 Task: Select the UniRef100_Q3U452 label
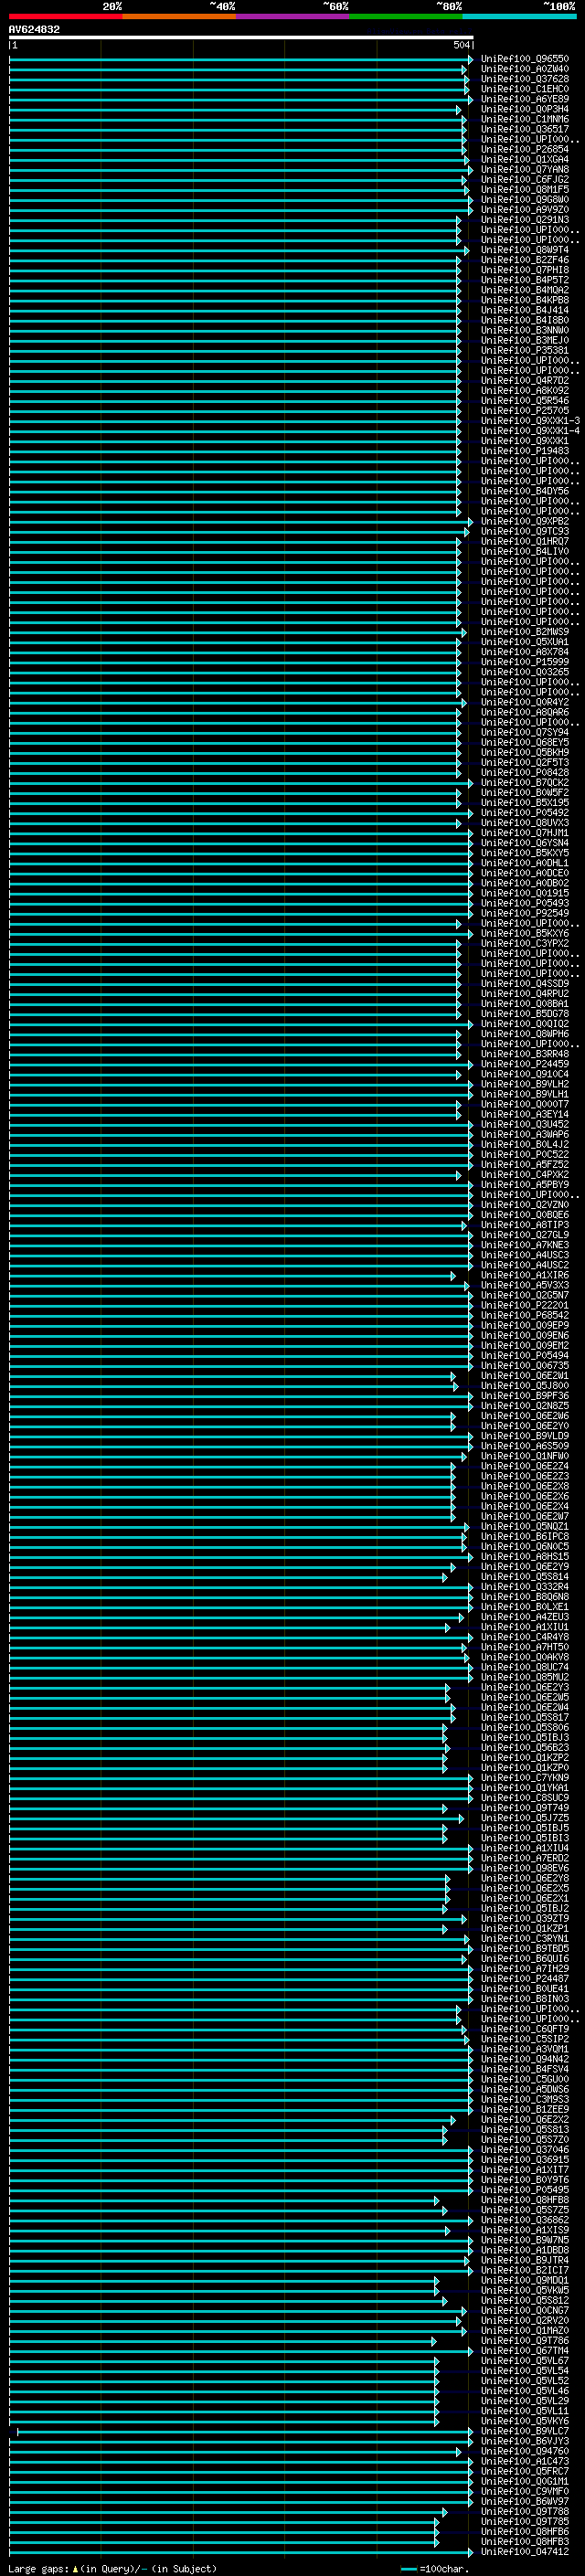525,1124
